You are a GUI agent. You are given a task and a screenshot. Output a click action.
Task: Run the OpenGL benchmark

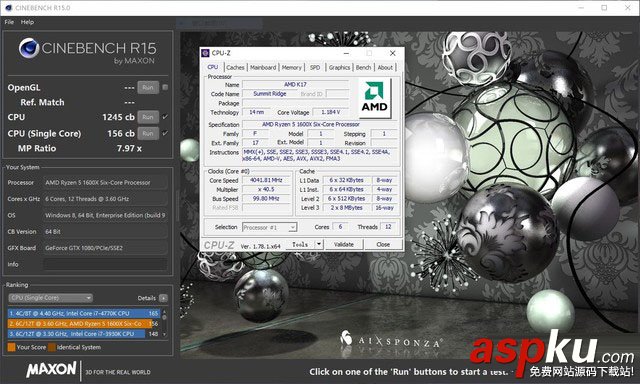point(148,87)
